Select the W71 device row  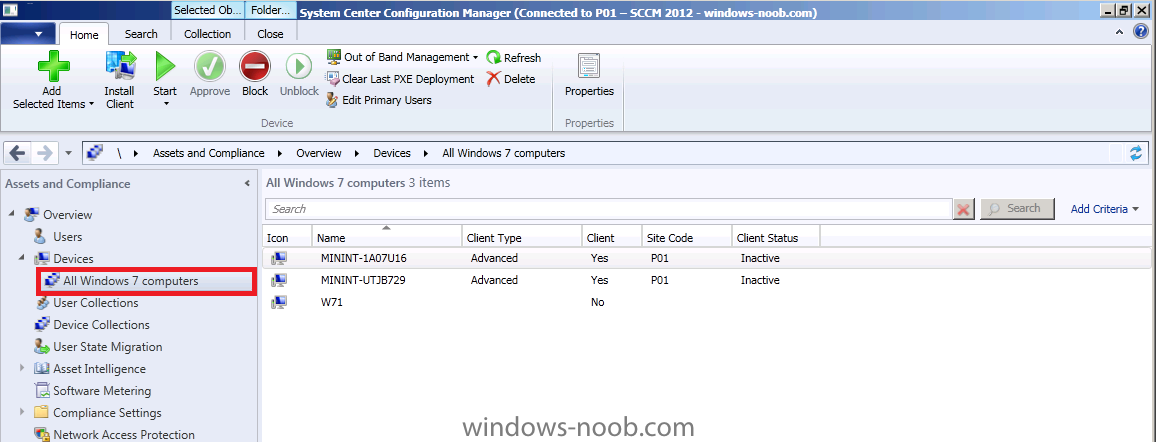(706, 302)
